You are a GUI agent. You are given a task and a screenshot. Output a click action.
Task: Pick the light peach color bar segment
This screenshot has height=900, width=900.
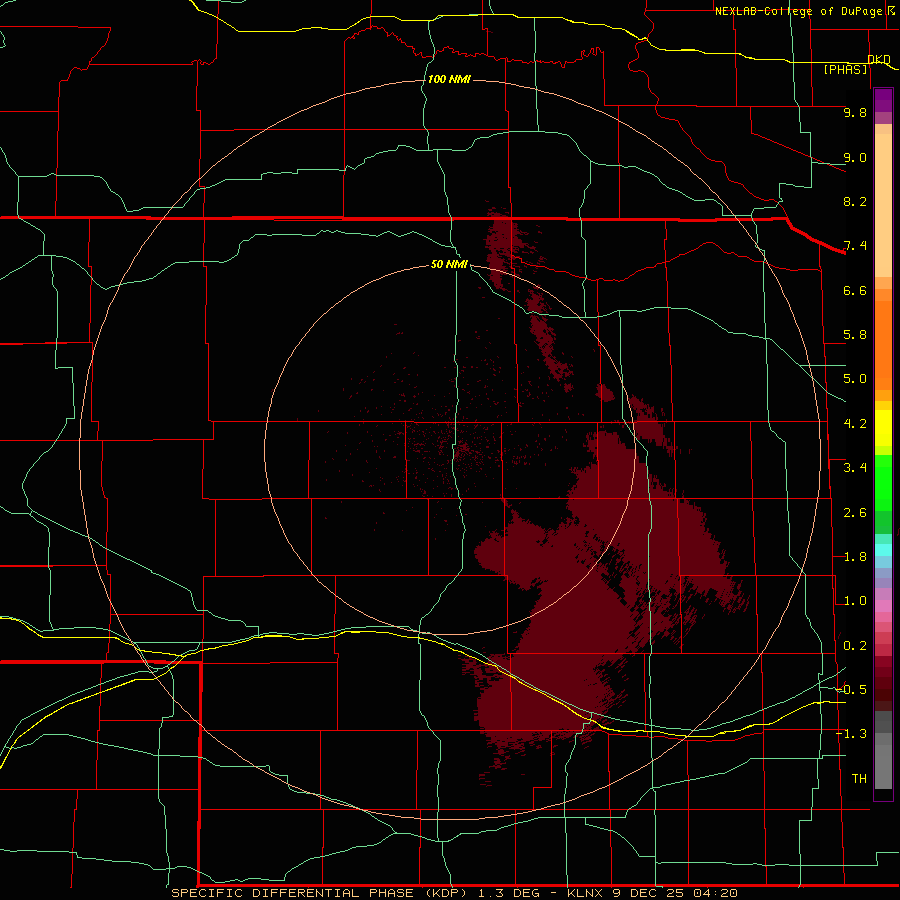[883, 205]
